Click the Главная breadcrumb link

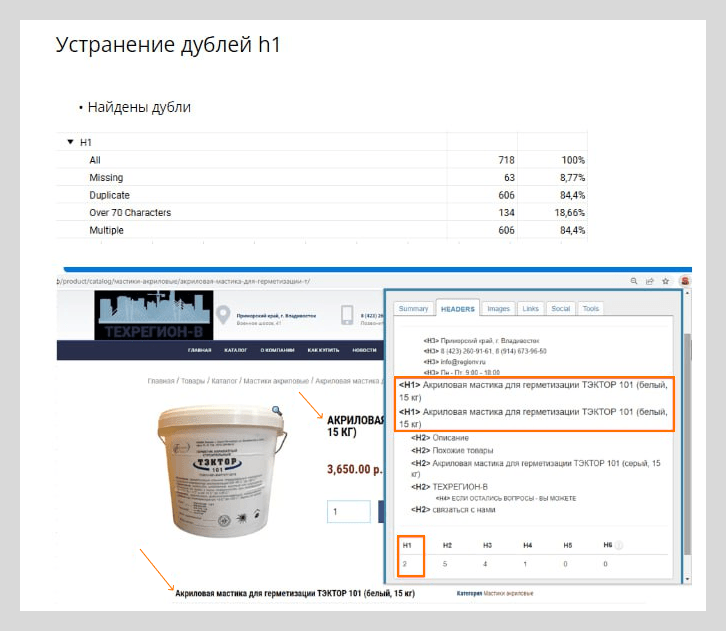coord(161,381)
